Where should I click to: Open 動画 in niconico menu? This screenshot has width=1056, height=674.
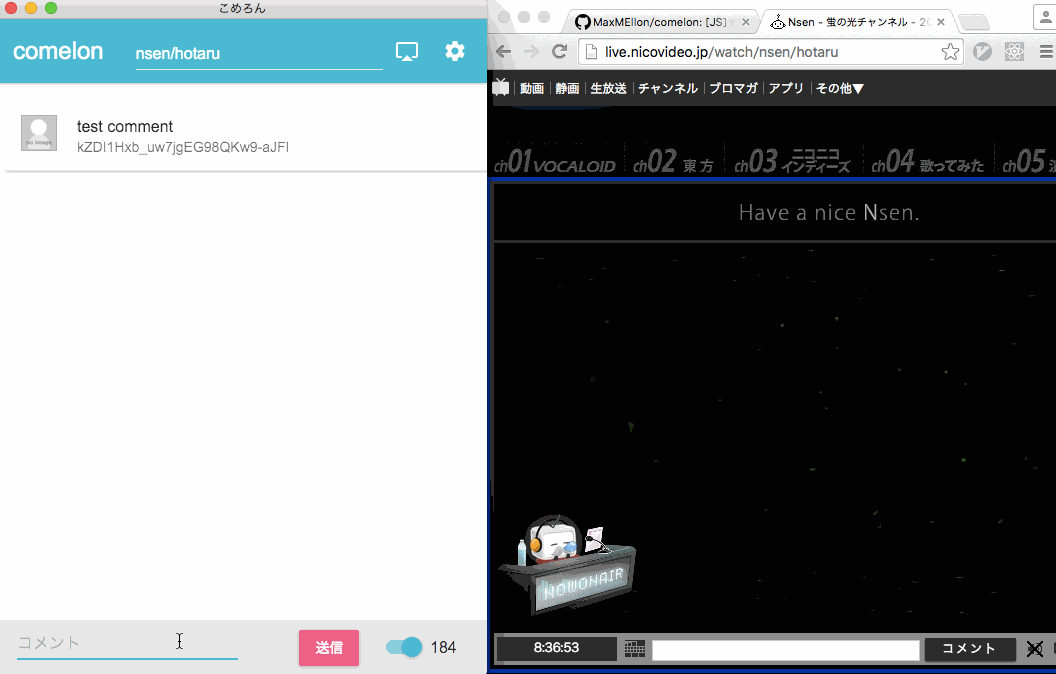click(x=532, y=88)
